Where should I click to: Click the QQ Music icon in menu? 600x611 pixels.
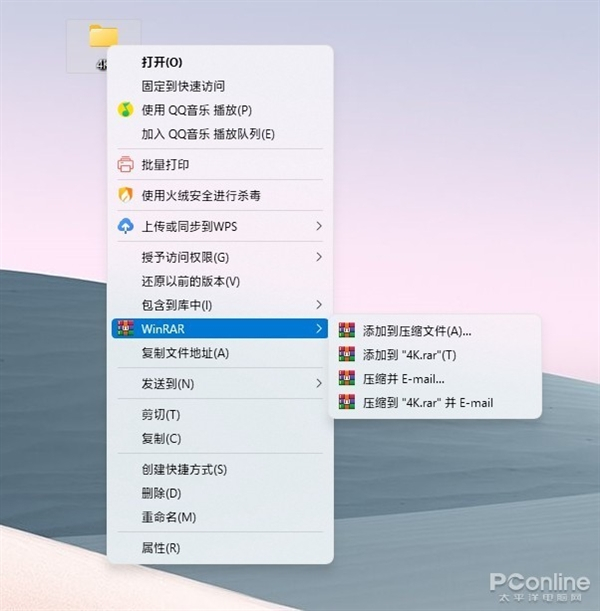point(125,110)
